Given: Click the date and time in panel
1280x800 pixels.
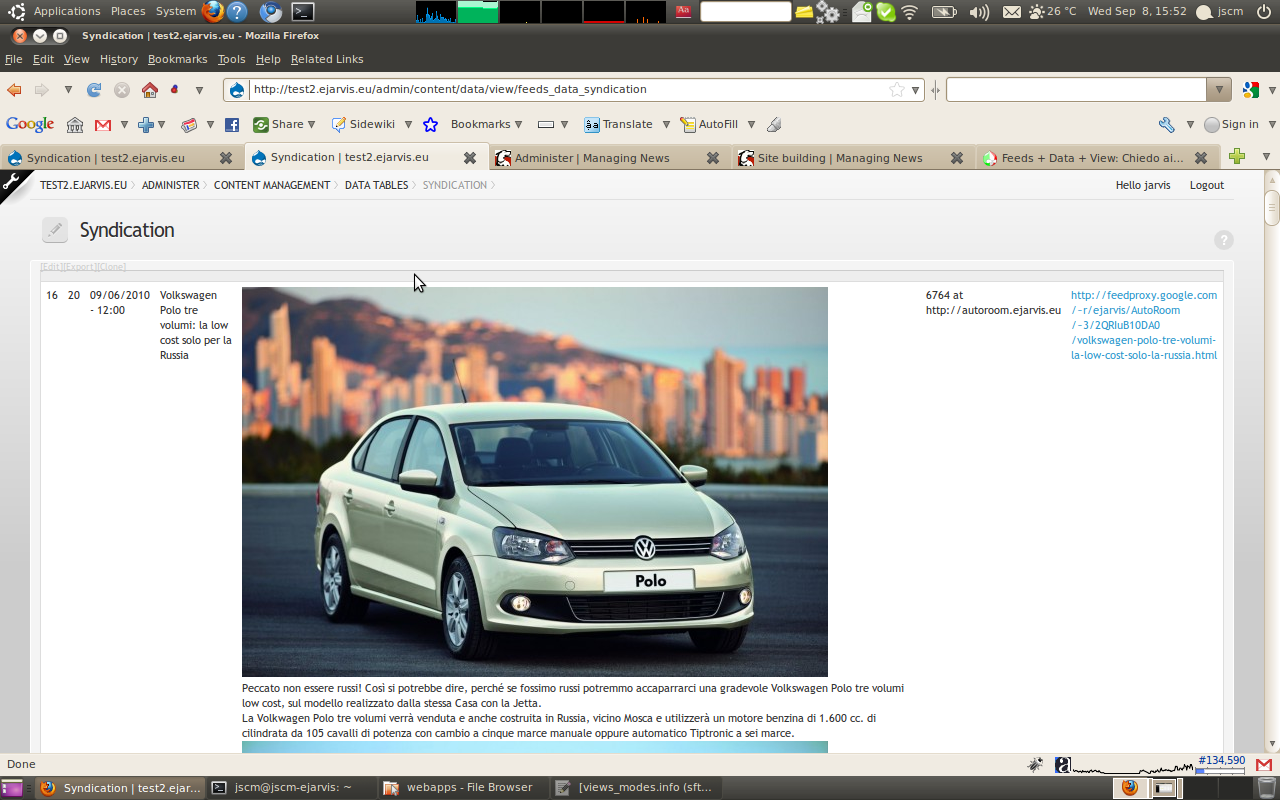Looking at the screenshot, I should [x=1137, y=12].
